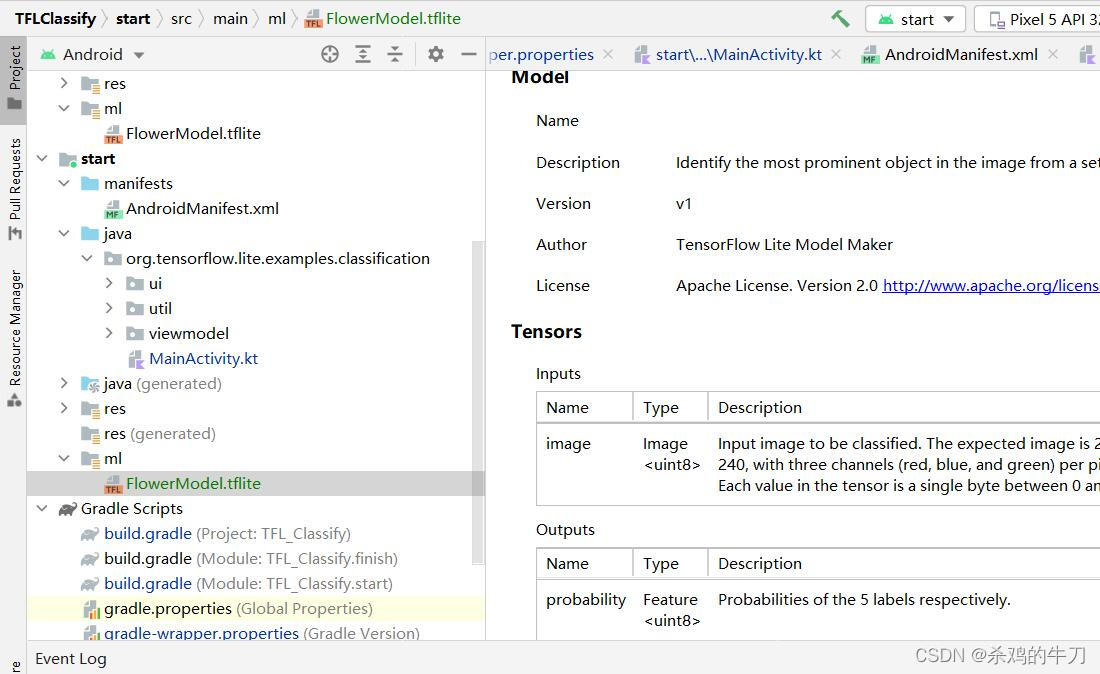Close the properties editor tab
1100x674 pixels.
click(608, 54)
